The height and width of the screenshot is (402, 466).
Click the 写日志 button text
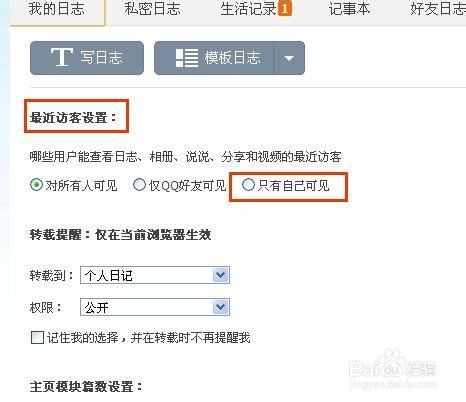[x=101, y=58]
